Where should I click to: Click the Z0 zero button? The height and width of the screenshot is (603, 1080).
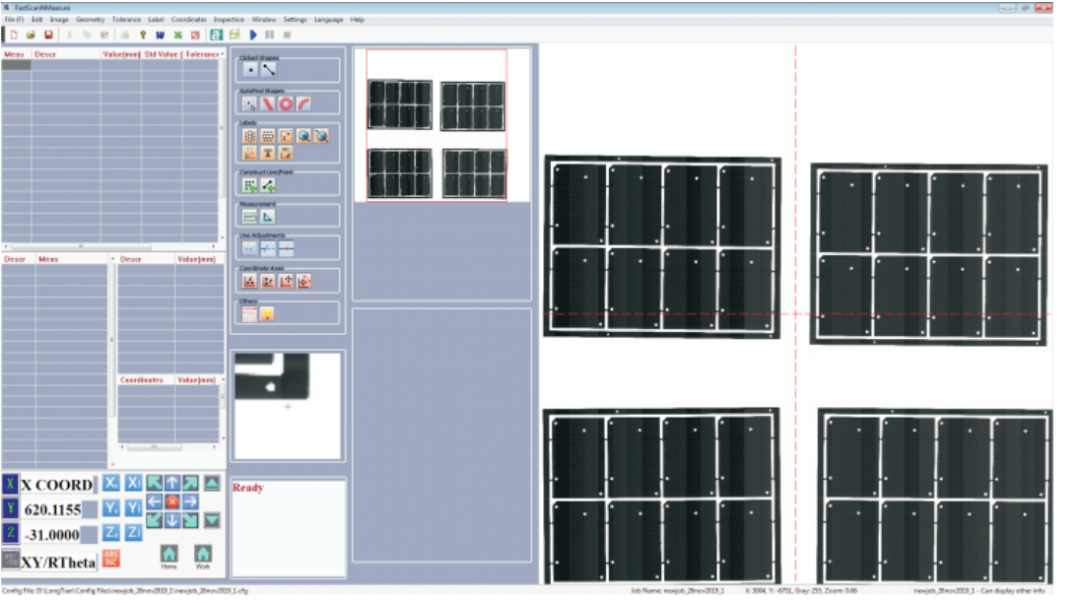click(x=111, y=532)
